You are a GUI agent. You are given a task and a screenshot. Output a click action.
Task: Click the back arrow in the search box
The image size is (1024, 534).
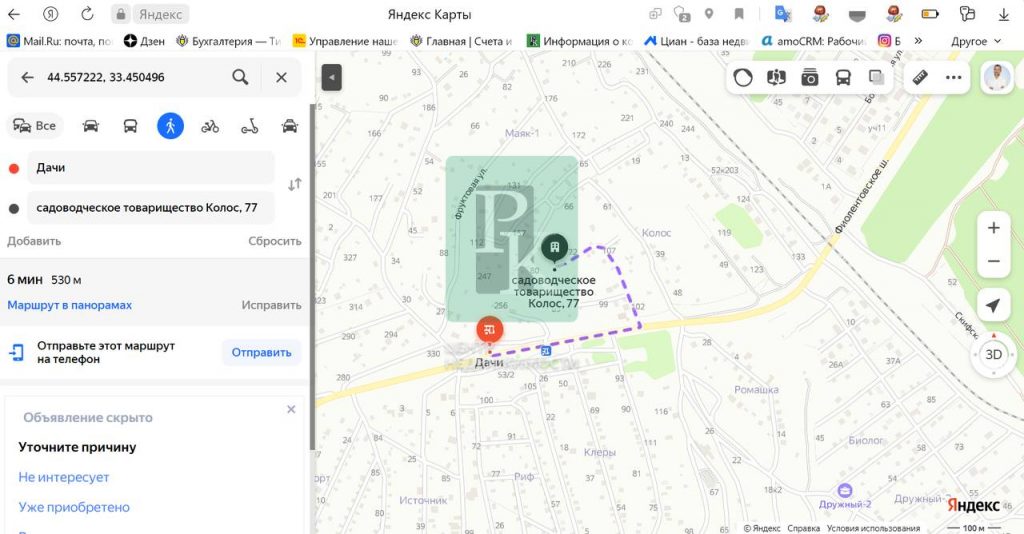[x=27, y=77]
